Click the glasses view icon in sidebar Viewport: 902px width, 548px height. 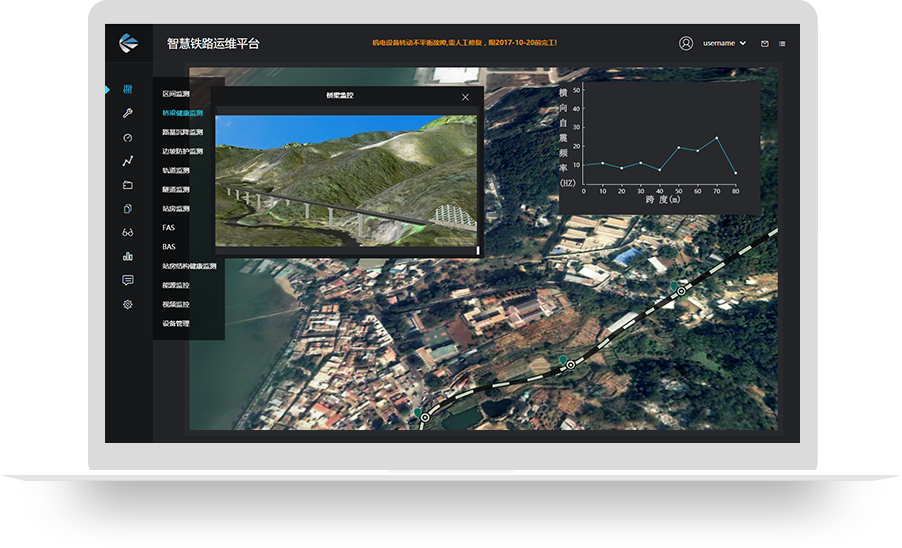(128, 232)
